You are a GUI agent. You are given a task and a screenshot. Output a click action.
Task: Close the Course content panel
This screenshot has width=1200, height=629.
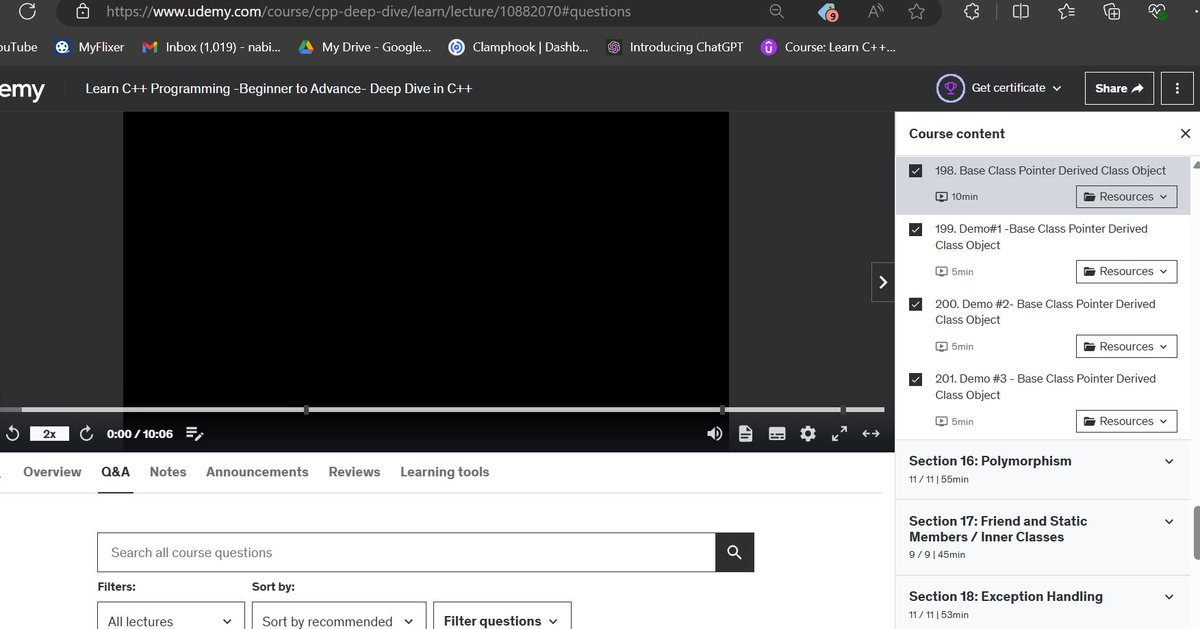click(x=1186, y=134)
